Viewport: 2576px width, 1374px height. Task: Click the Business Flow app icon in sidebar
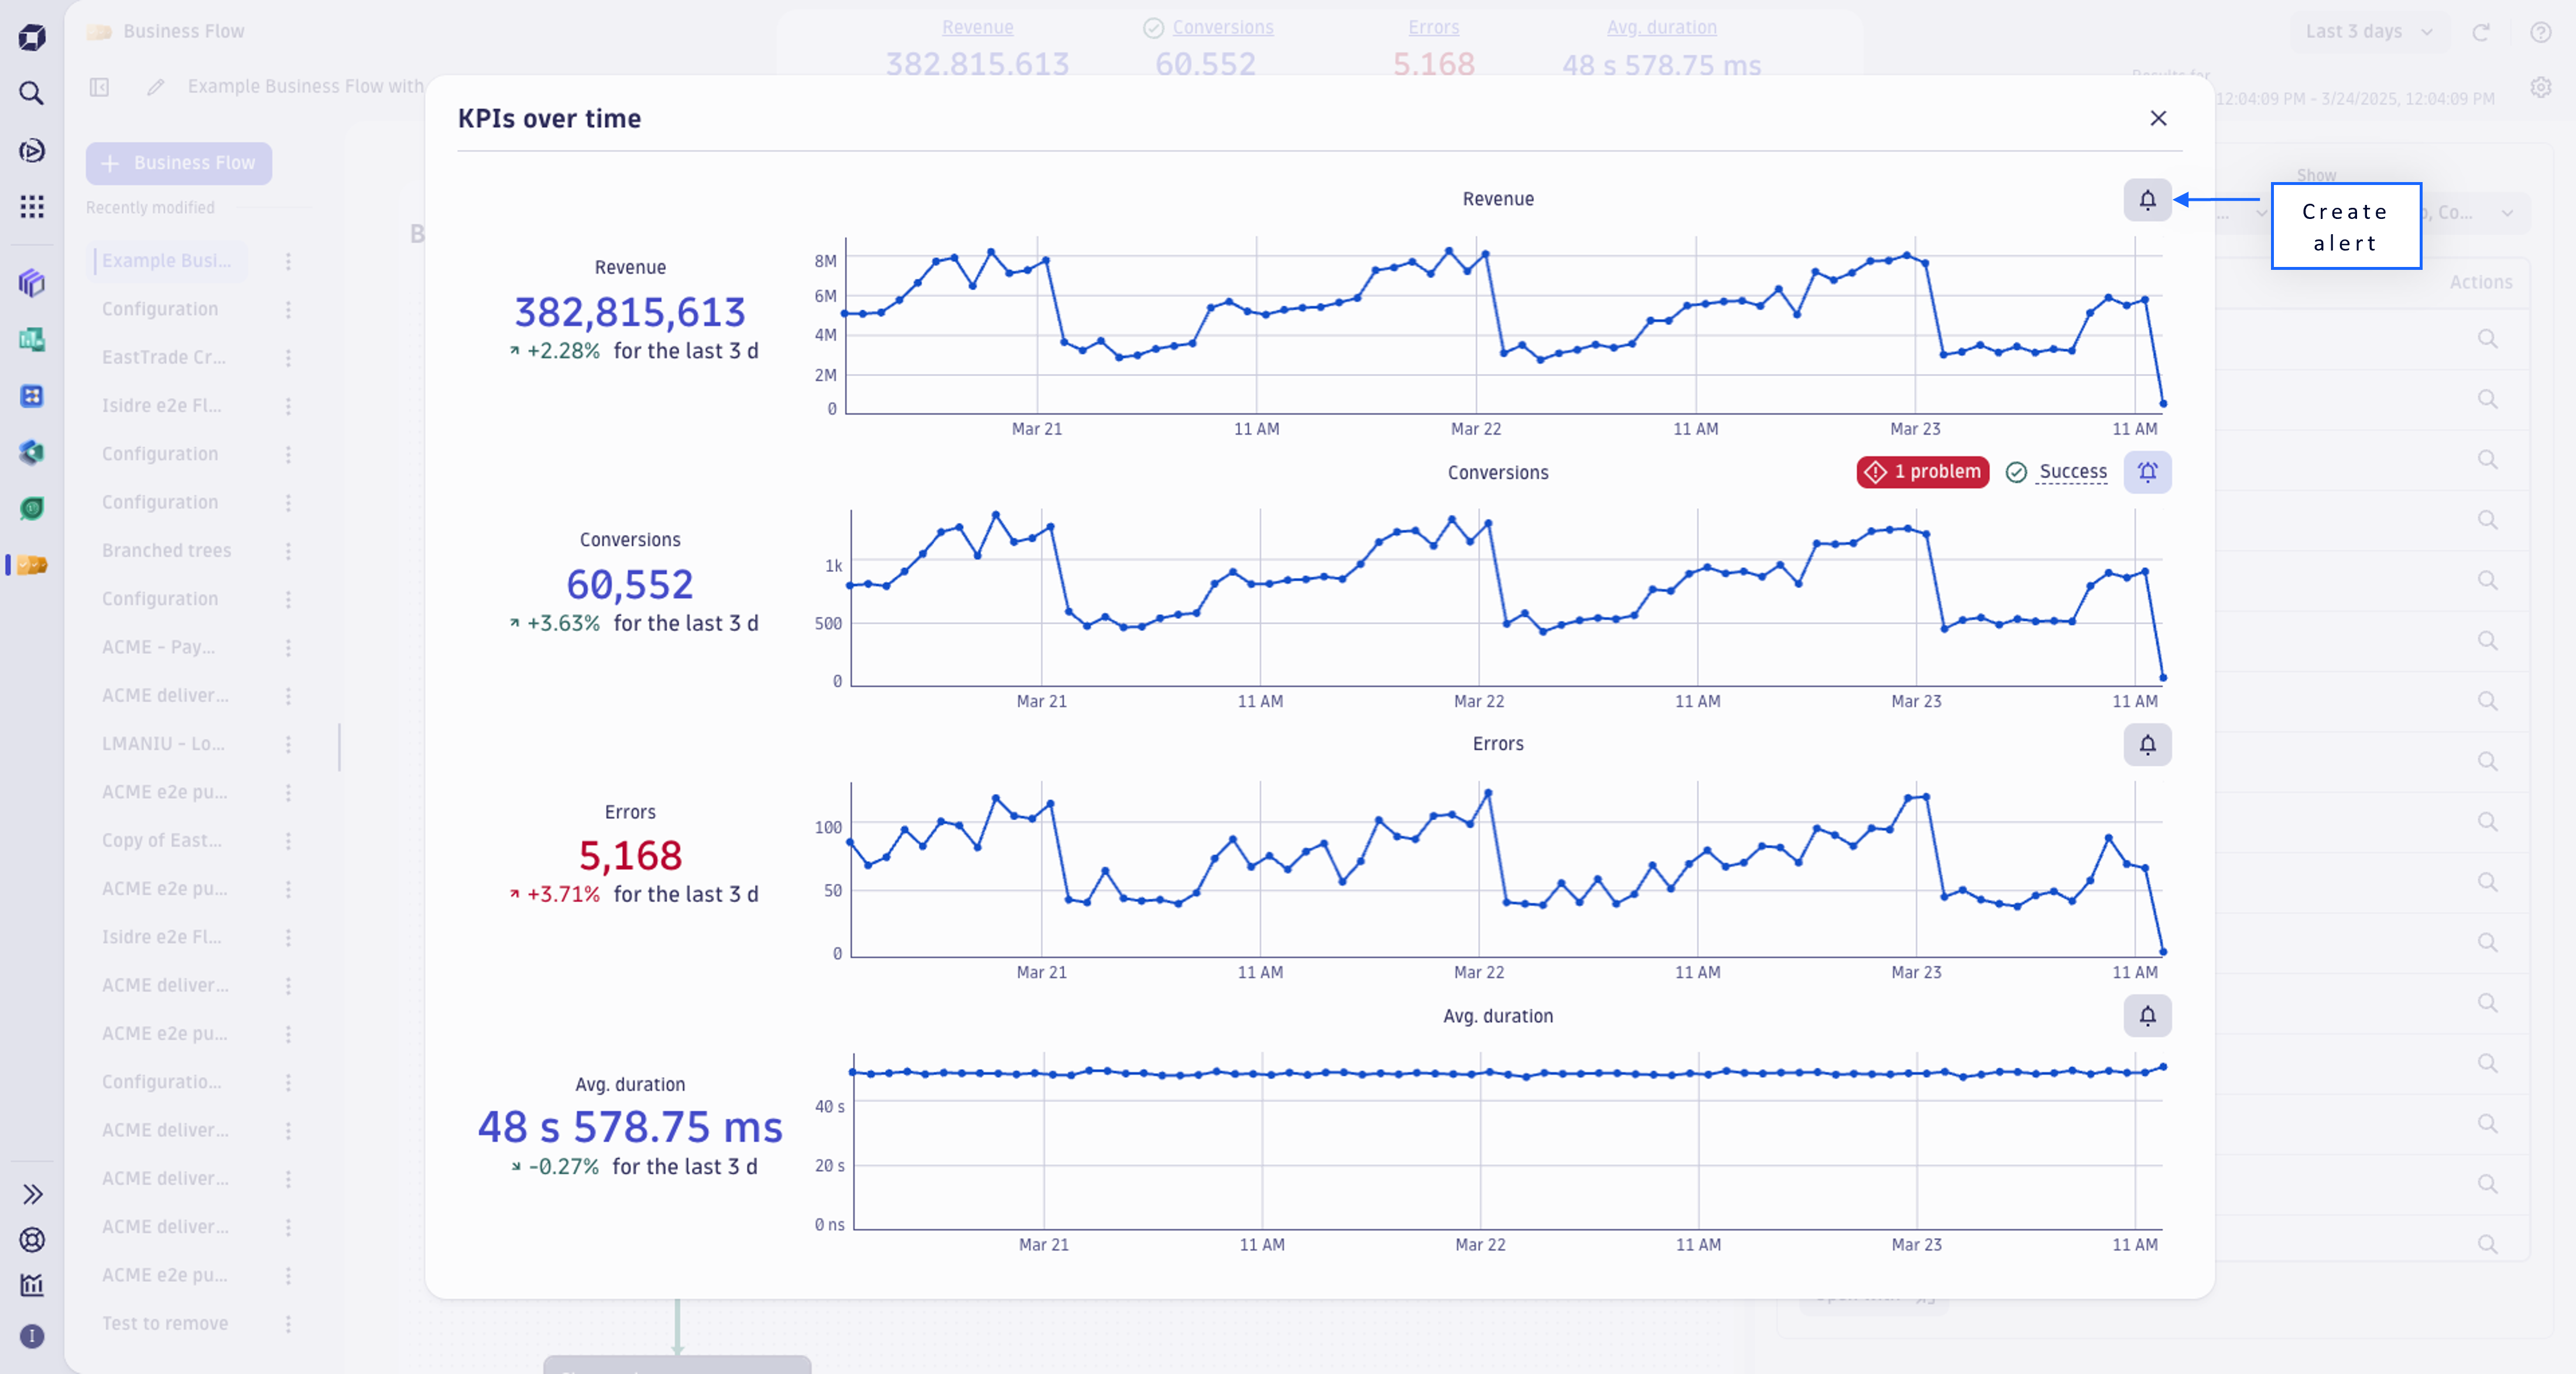coord(32,565)
